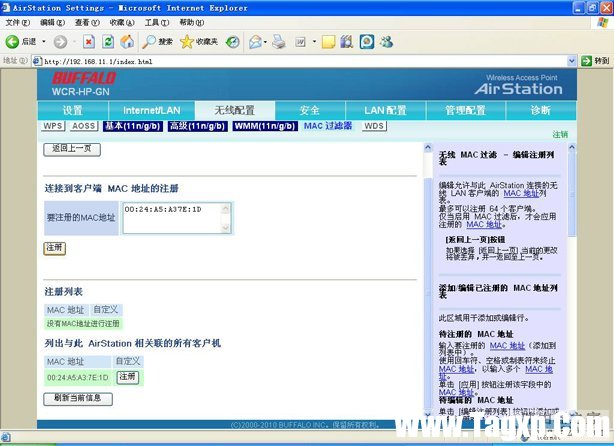614x446 pixels.
Task: Click MAC 地址 link after 注册的 in help
Action: click(x=484, y=225)
